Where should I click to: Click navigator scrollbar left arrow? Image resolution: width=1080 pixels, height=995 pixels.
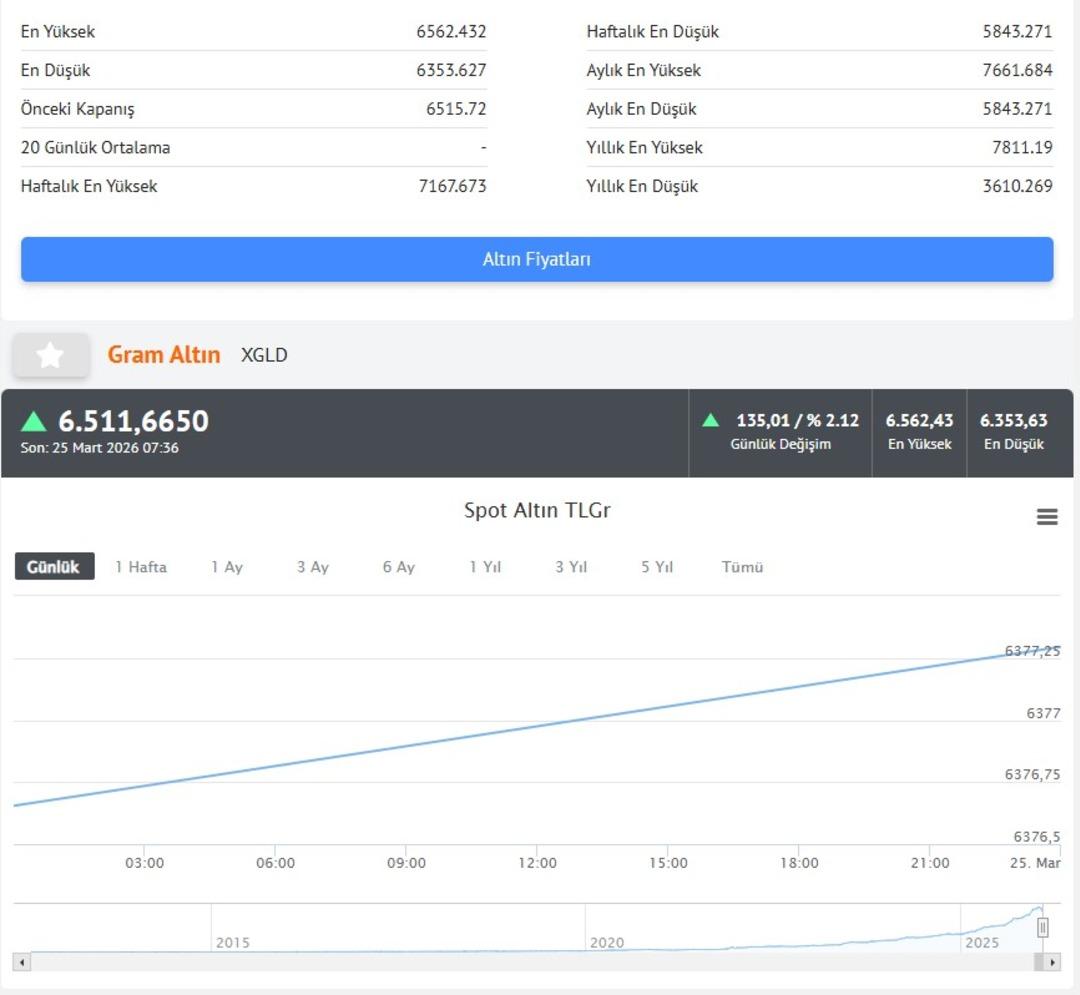pyautogui.click(x=22, y=962)
